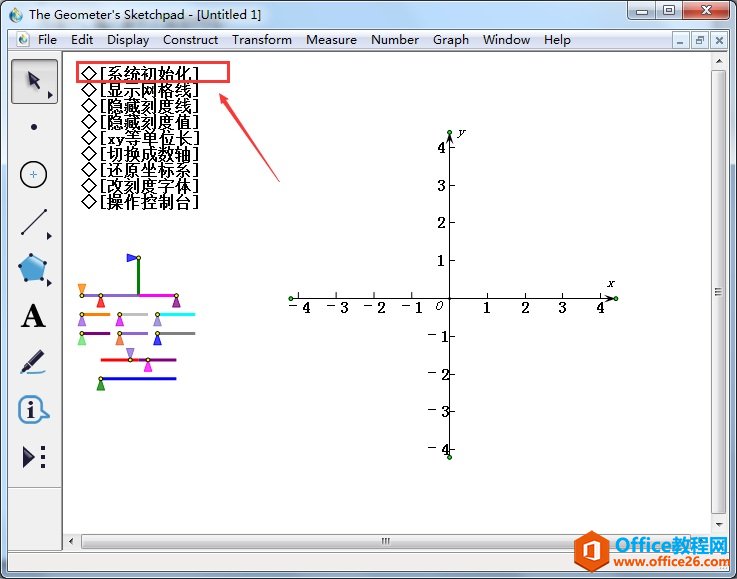Click the point at the top of y-axis
This screenshot has width=737, height=579.
tap(449, 133)
